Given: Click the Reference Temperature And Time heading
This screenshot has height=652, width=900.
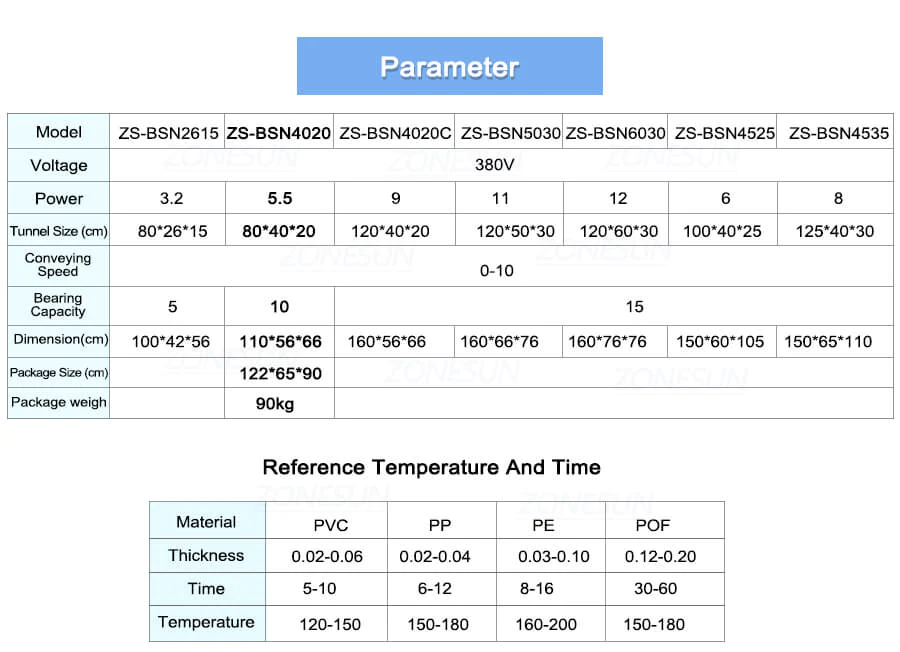Looking at the screenshot, I should coord(431,467).
